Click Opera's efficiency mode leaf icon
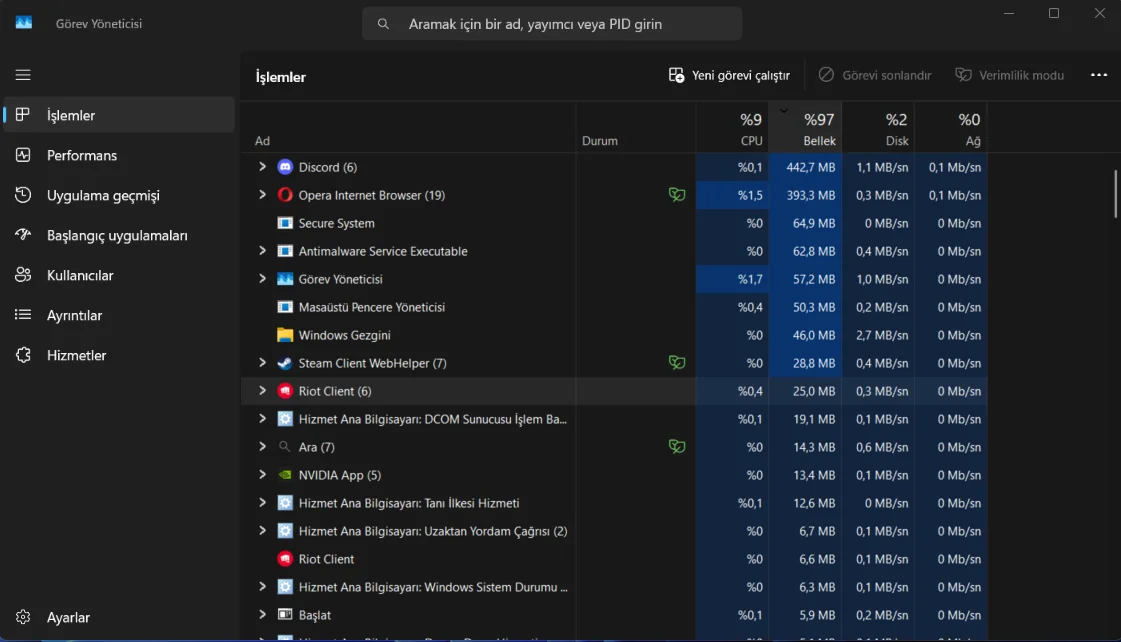The image size is (1121, 642). (676, 194)
